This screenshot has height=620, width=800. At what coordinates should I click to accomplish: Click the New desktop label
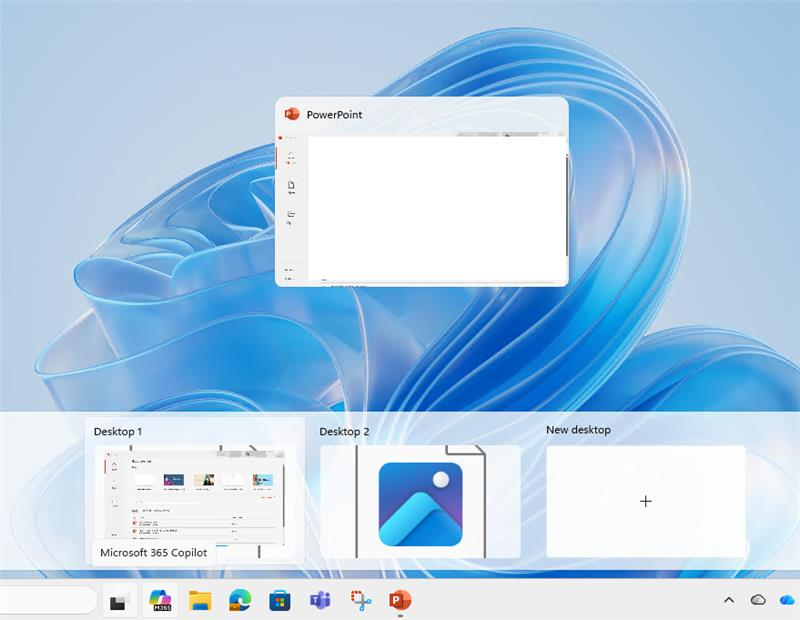[578, 430]
